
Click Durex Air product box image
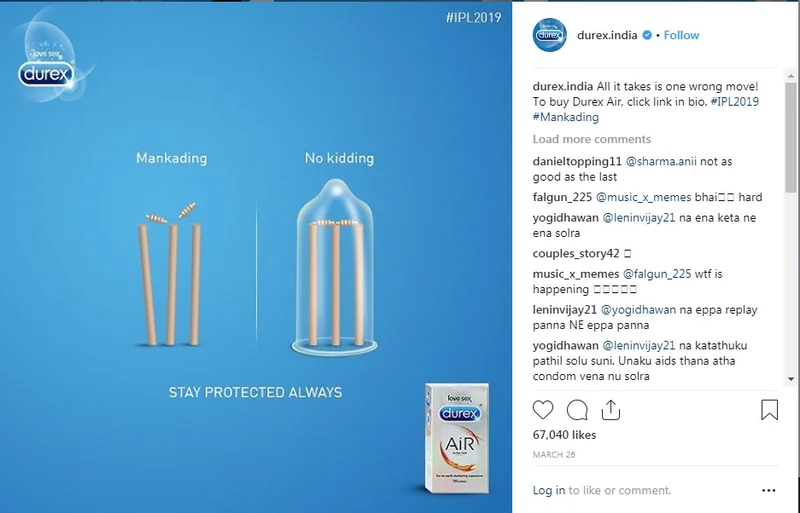(x=457, y=438)
